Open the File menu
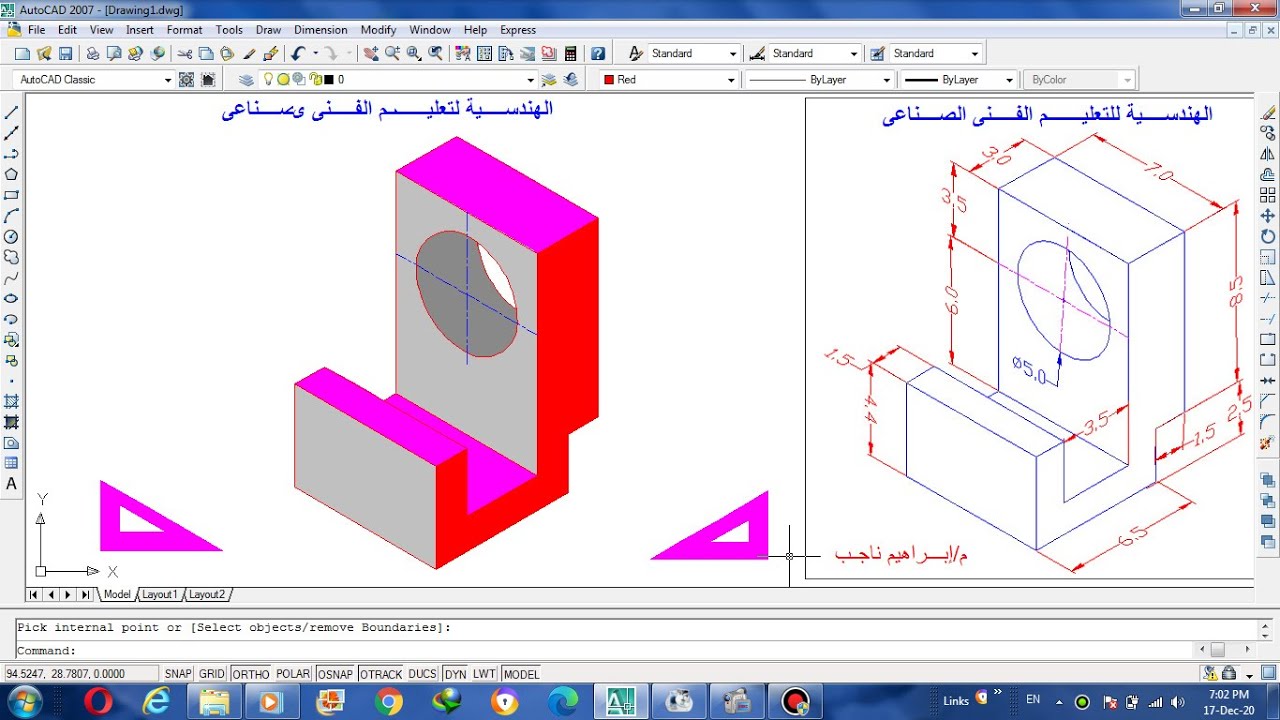 coord(36,30)
